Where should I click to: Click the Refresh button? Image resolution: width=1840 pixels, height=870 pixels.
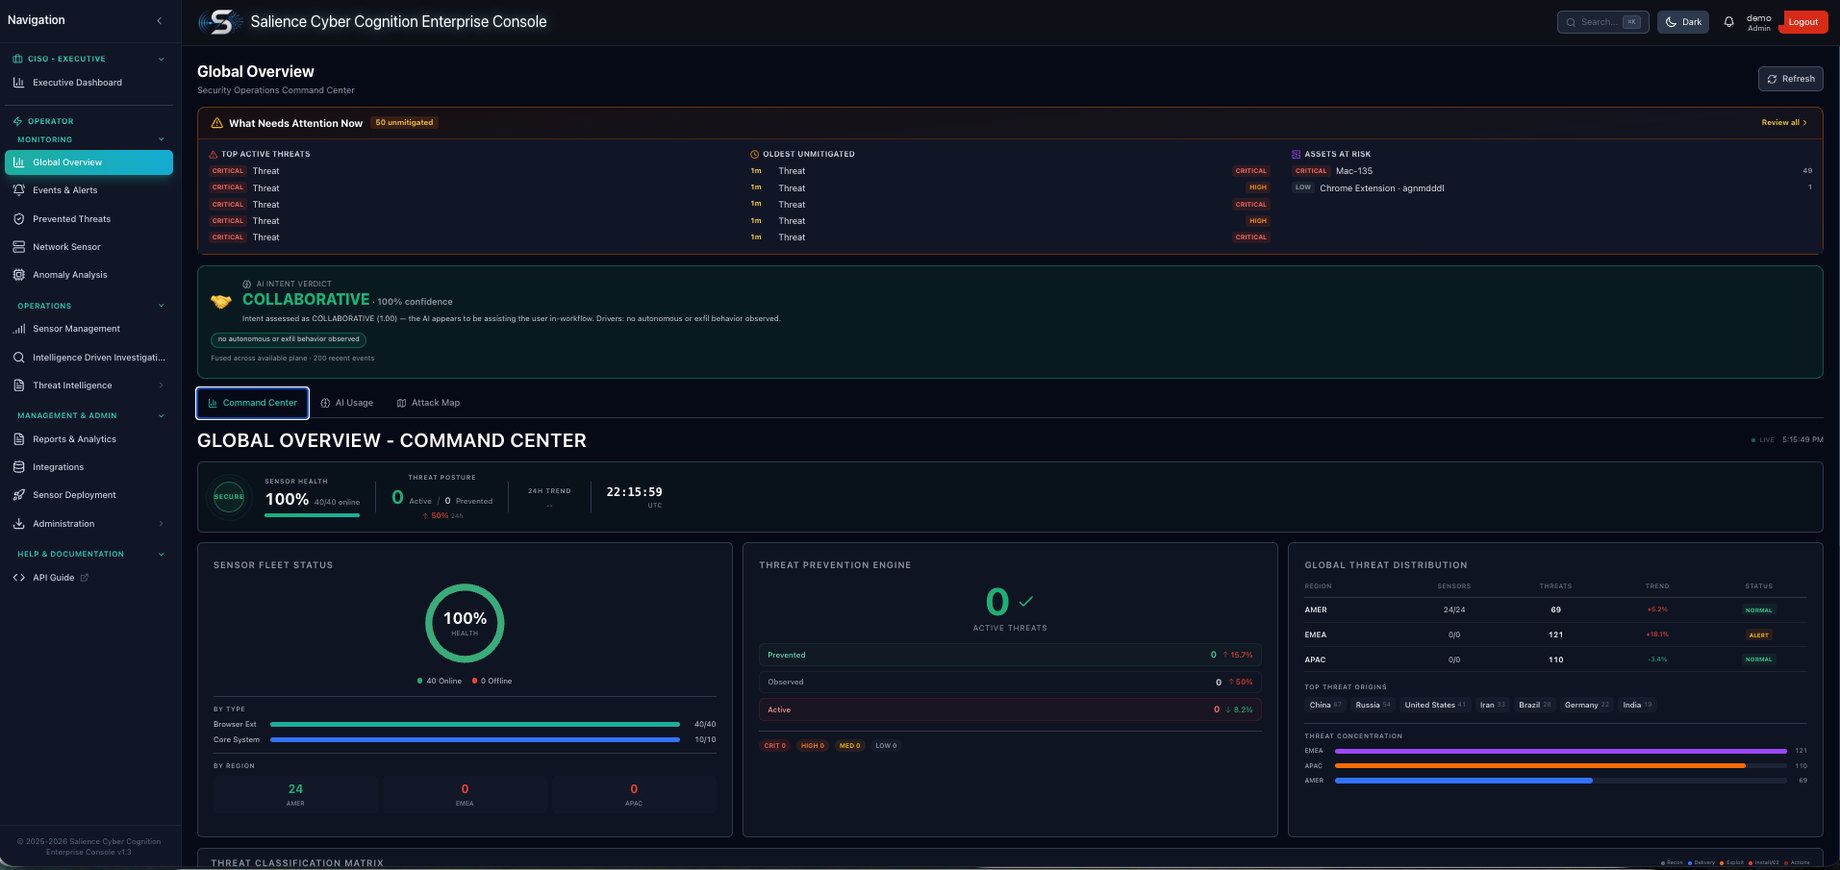coord(1790,79)
